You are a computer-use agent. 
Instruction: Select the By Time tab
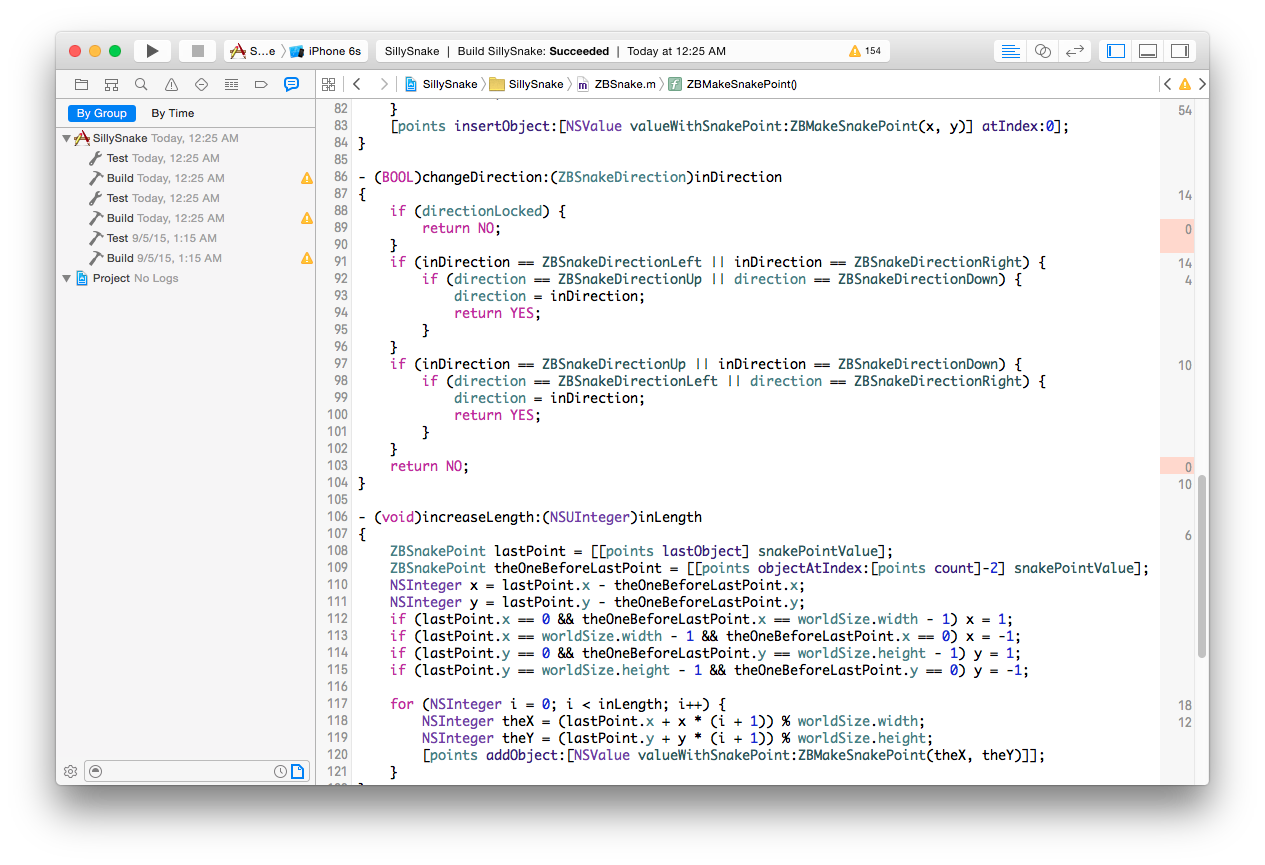173,114
